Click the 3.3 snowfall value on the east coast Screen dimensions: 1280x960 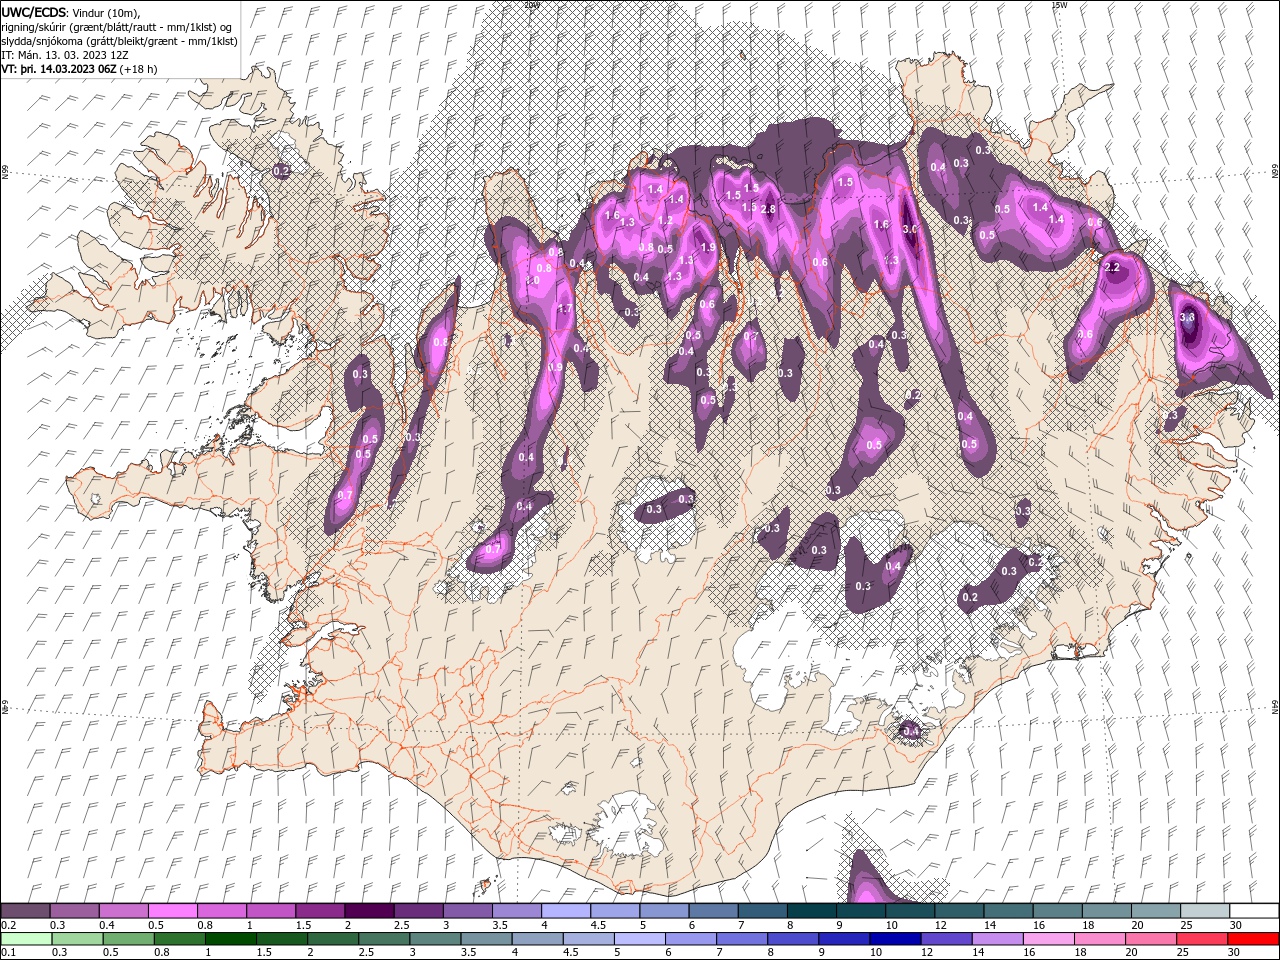point(1187,317)
